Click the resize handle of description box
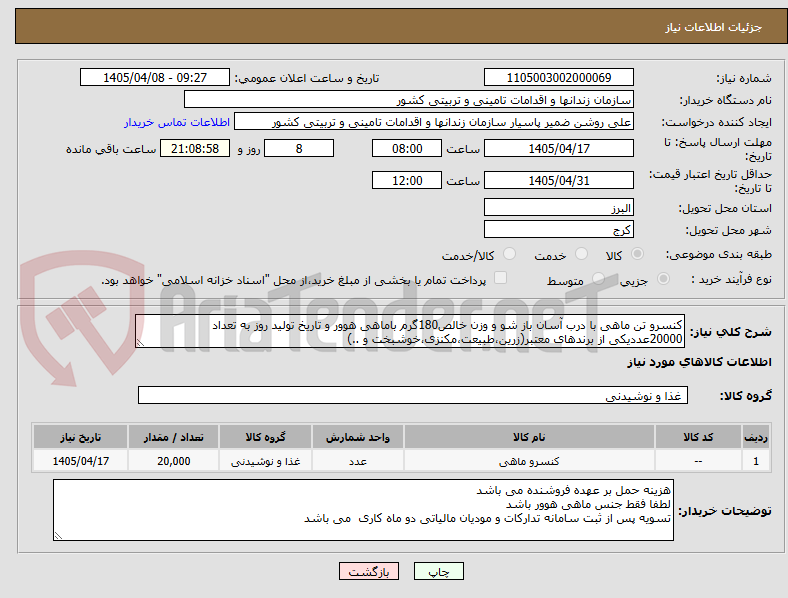 (x=140, y=343)
